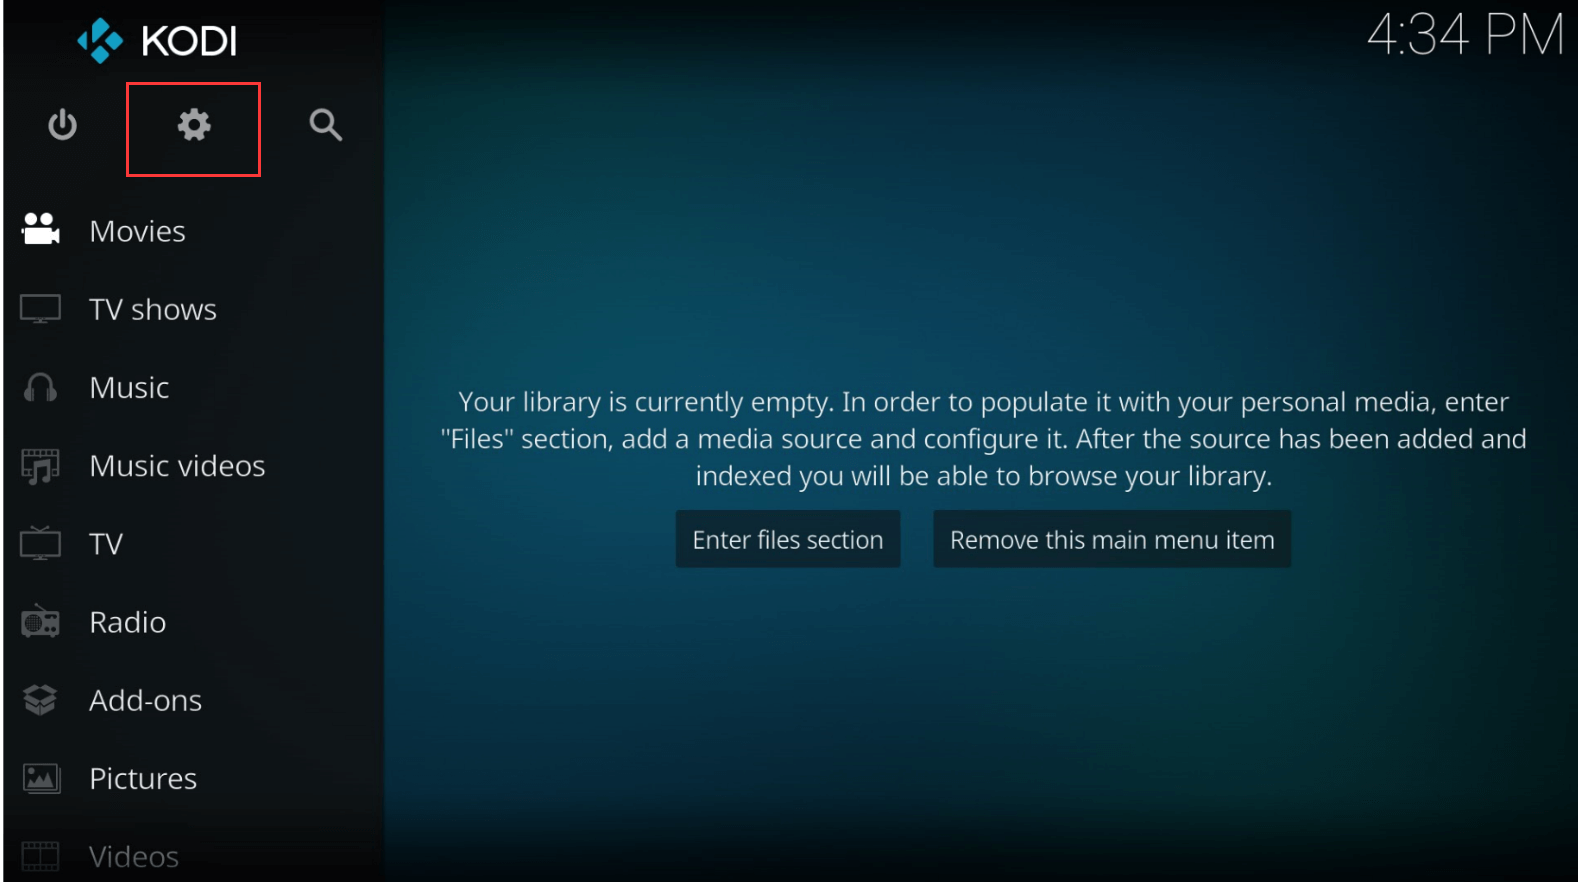Click the Radio icon in sidebar

pyautogui.click(x=41, y=622)
